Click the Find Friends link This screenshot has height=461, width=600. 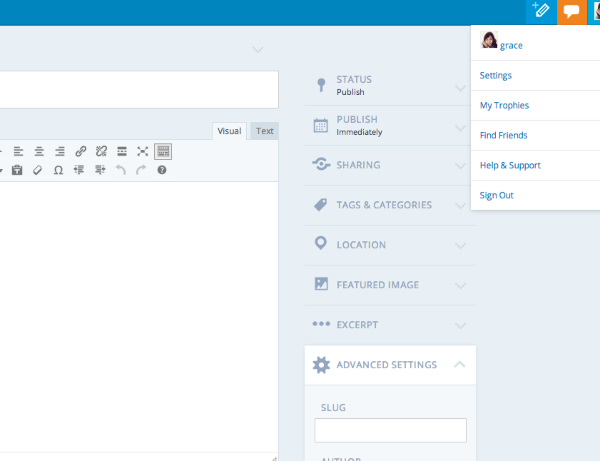pos(503,135)
